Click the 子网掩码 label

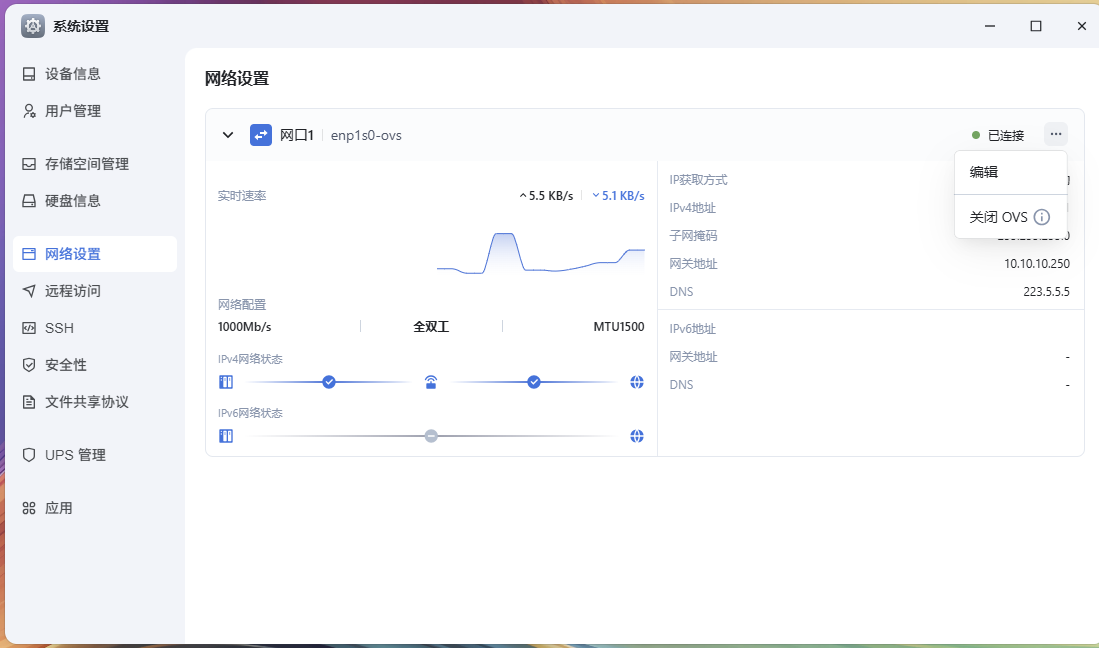(693, 235)
